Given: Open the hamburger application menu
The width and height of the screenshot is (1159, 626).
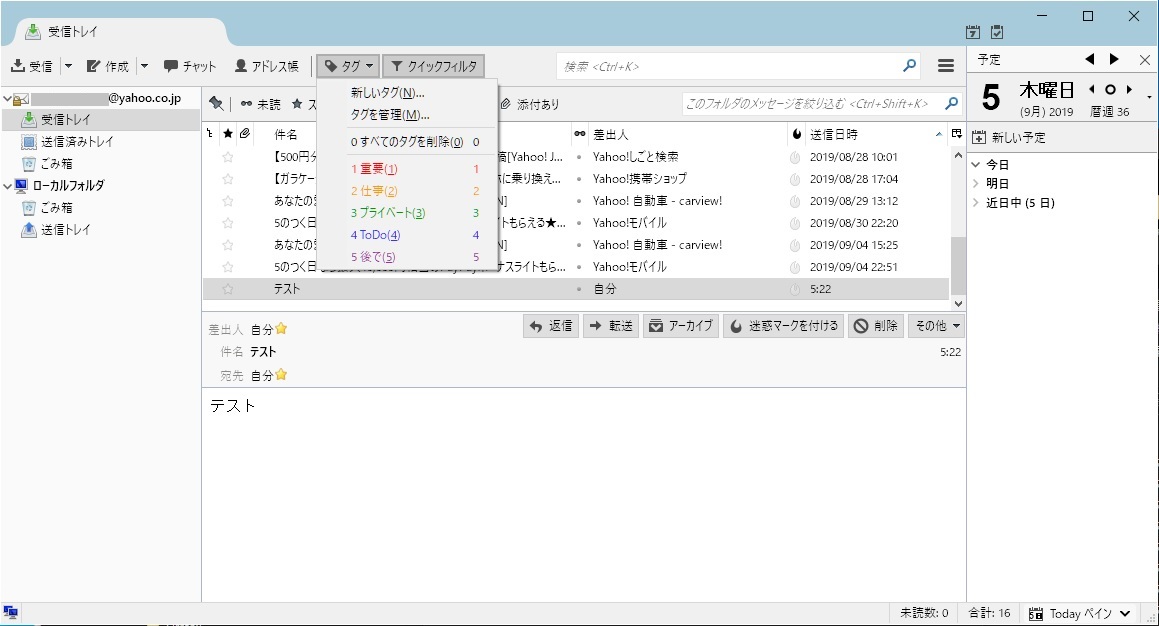Looking at the screenshot, I should point(945,67).
